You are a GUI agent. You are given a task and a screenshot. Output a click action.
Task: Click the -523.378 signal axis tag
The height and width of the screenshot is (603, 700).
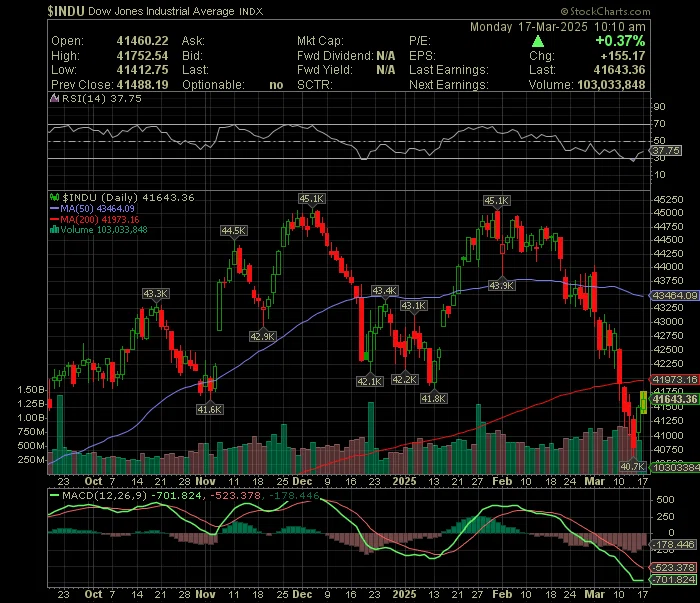674,568
